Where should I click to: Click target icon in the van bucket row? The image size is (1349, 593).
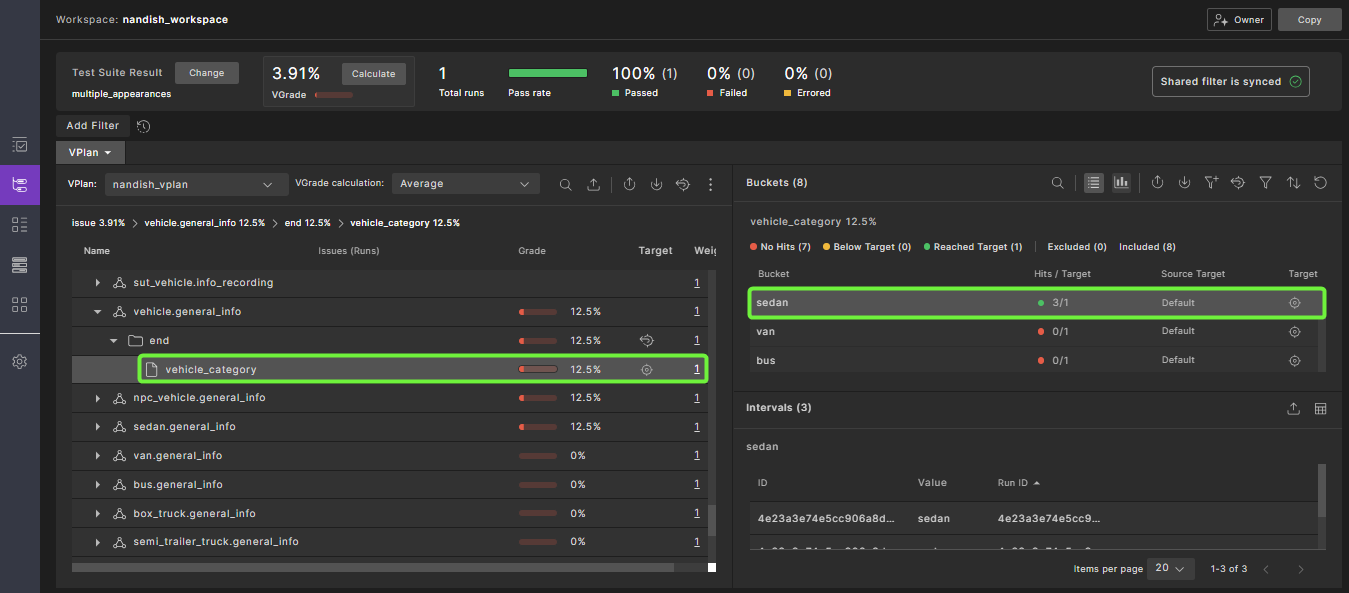coord(1294,331)
